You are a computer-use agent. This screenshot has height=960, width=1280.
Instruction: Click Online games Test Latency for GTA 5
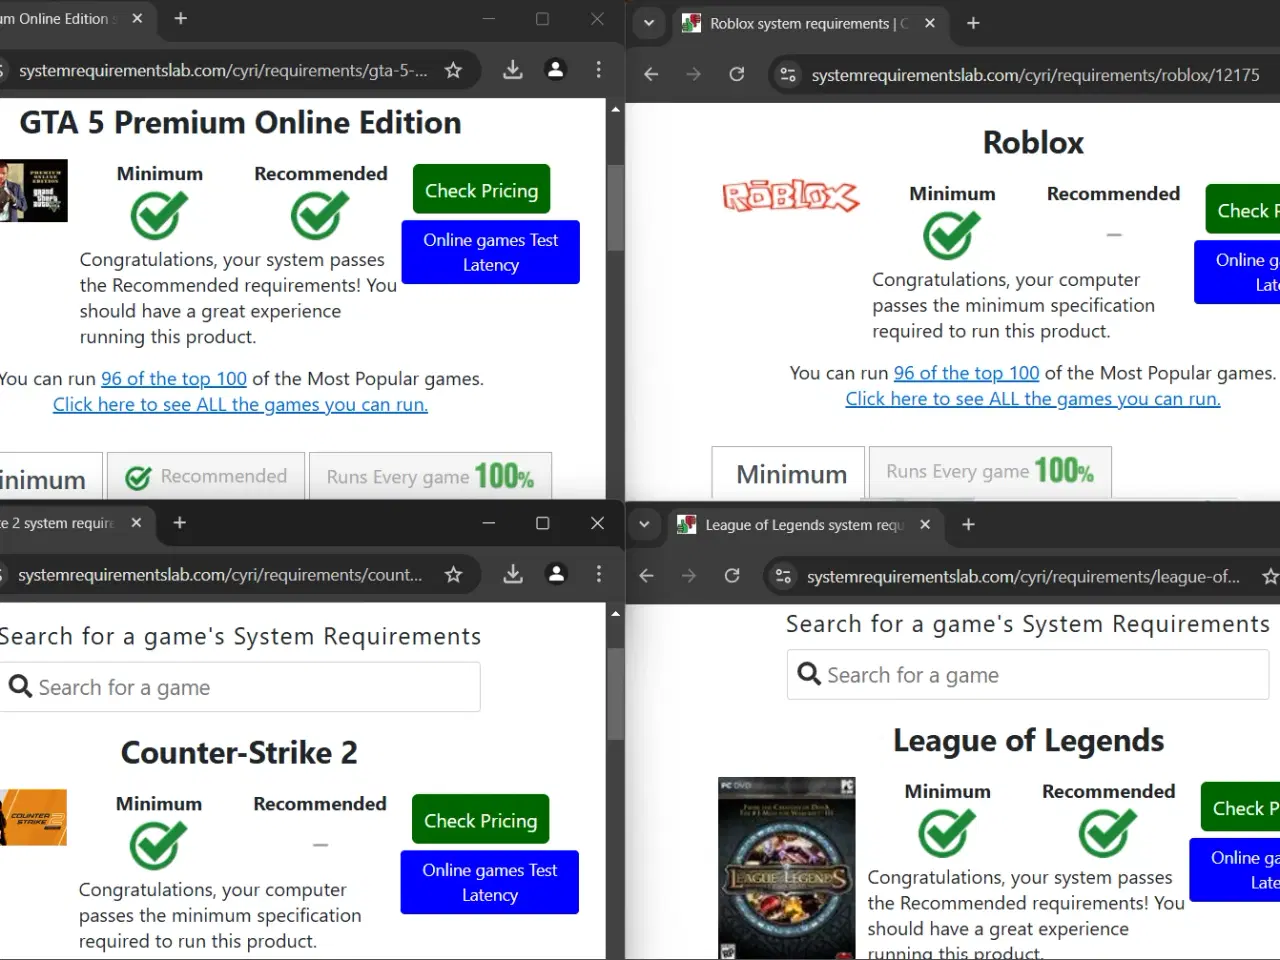coord(490,252)
